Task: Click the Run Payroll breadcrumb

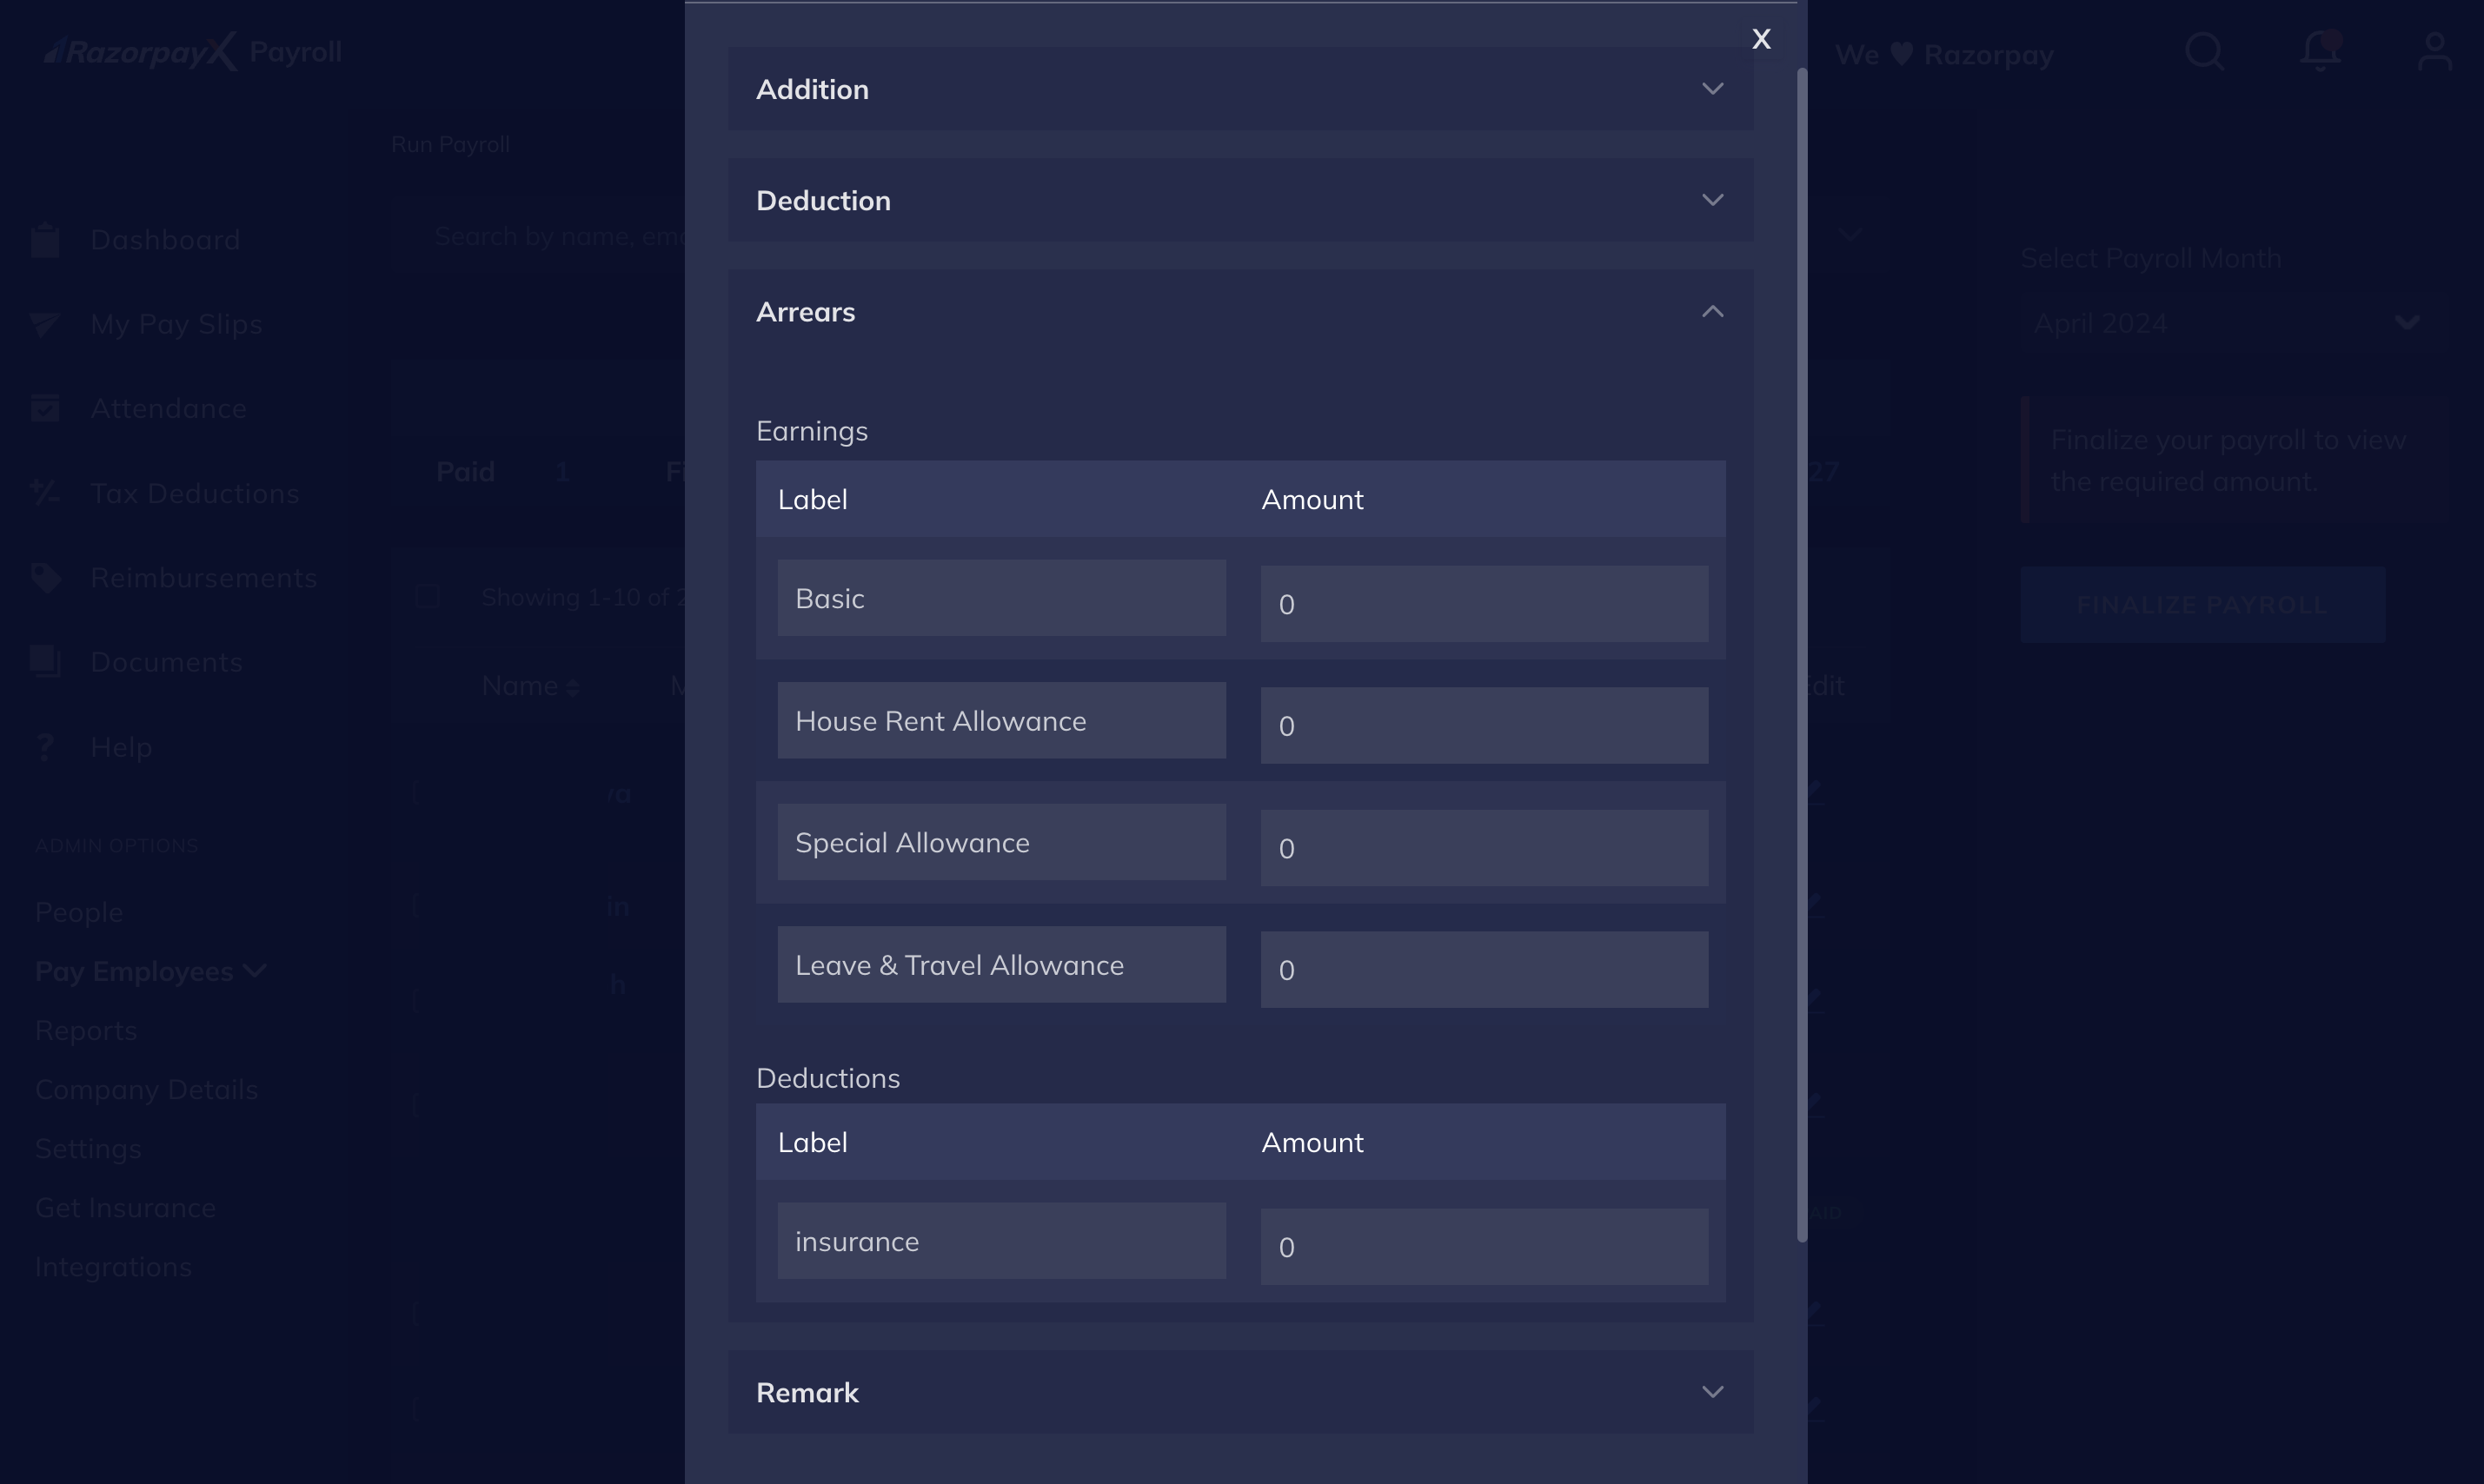Action: point(450,144)
